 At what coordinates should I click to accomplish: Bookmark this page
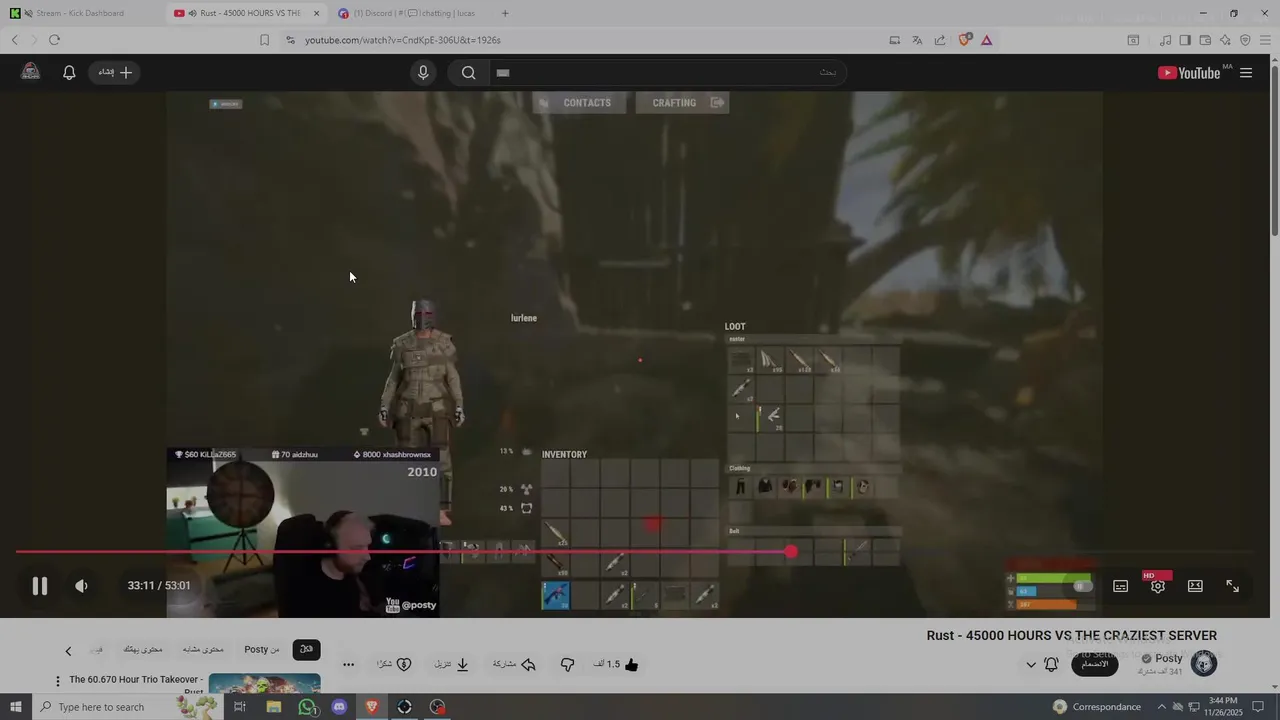pos(264,40)
